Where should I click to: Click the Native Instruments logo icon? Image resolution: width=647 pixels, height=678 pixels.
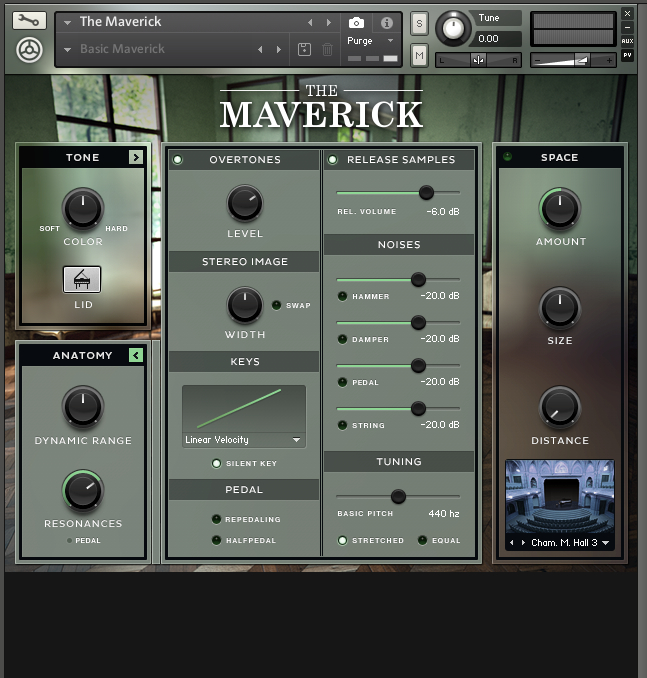[x=29, y=50]
